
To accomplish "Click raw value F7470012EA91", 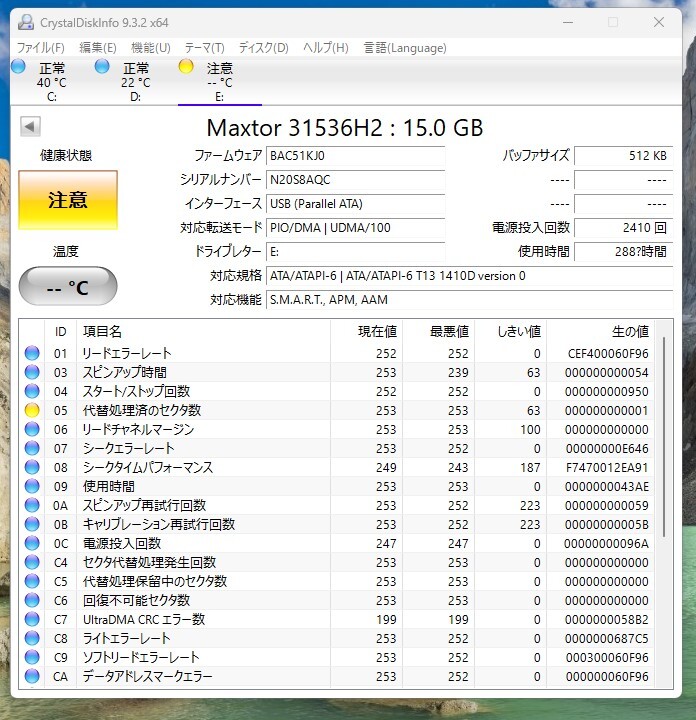I will (x=607, y=467).
